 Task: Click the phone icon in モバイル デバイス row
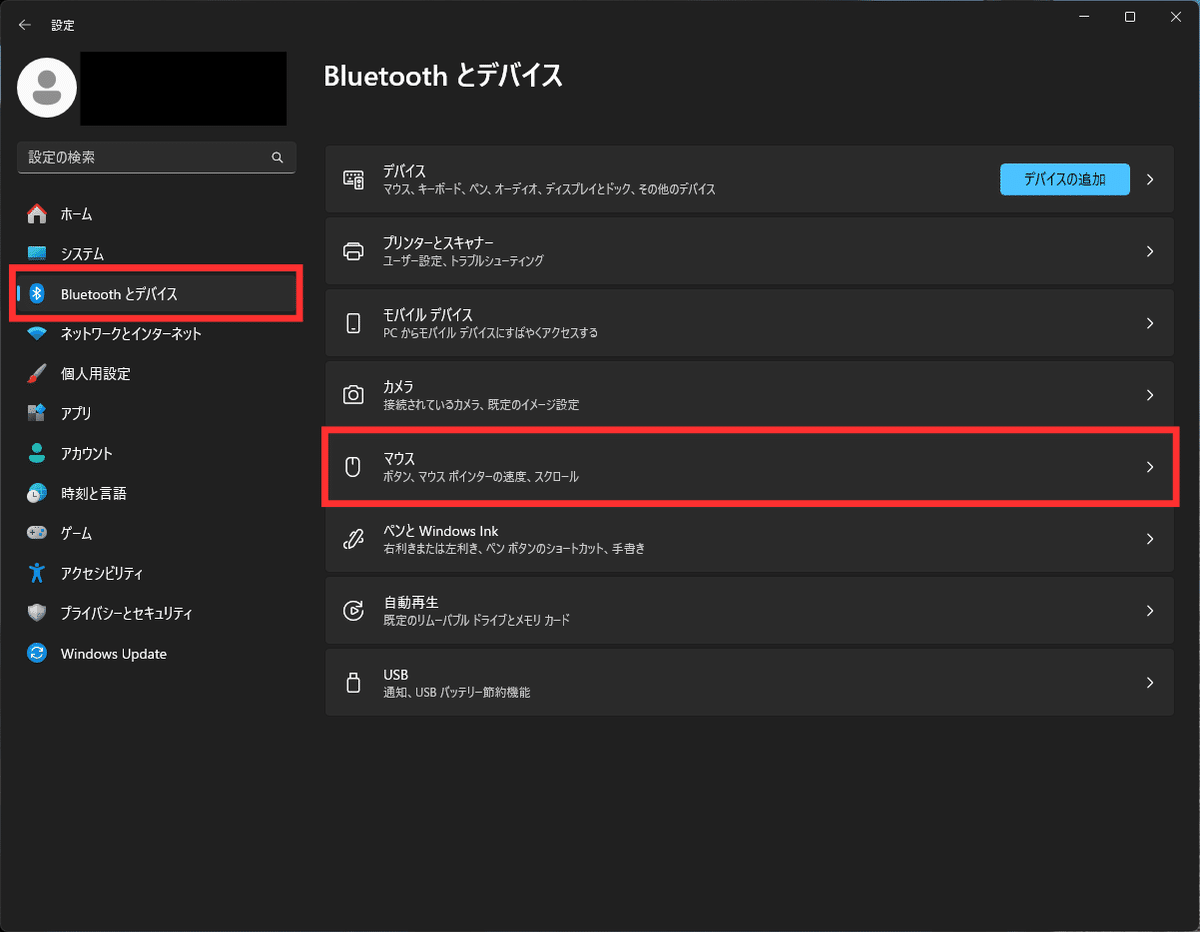point(353,323)
